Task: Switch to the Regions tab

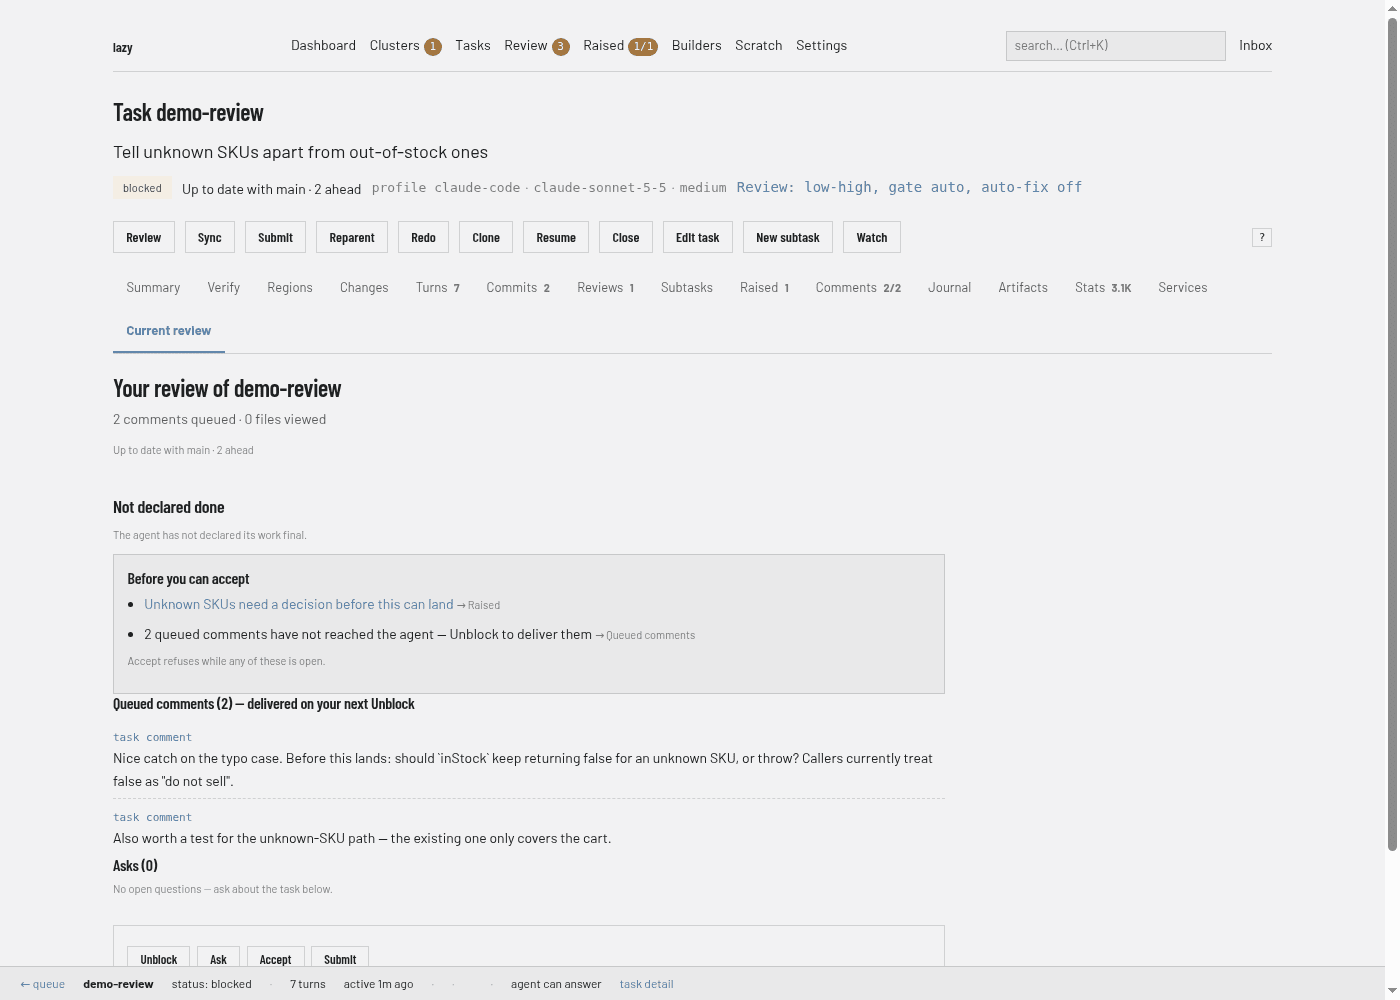Action: tap(290, 287)
